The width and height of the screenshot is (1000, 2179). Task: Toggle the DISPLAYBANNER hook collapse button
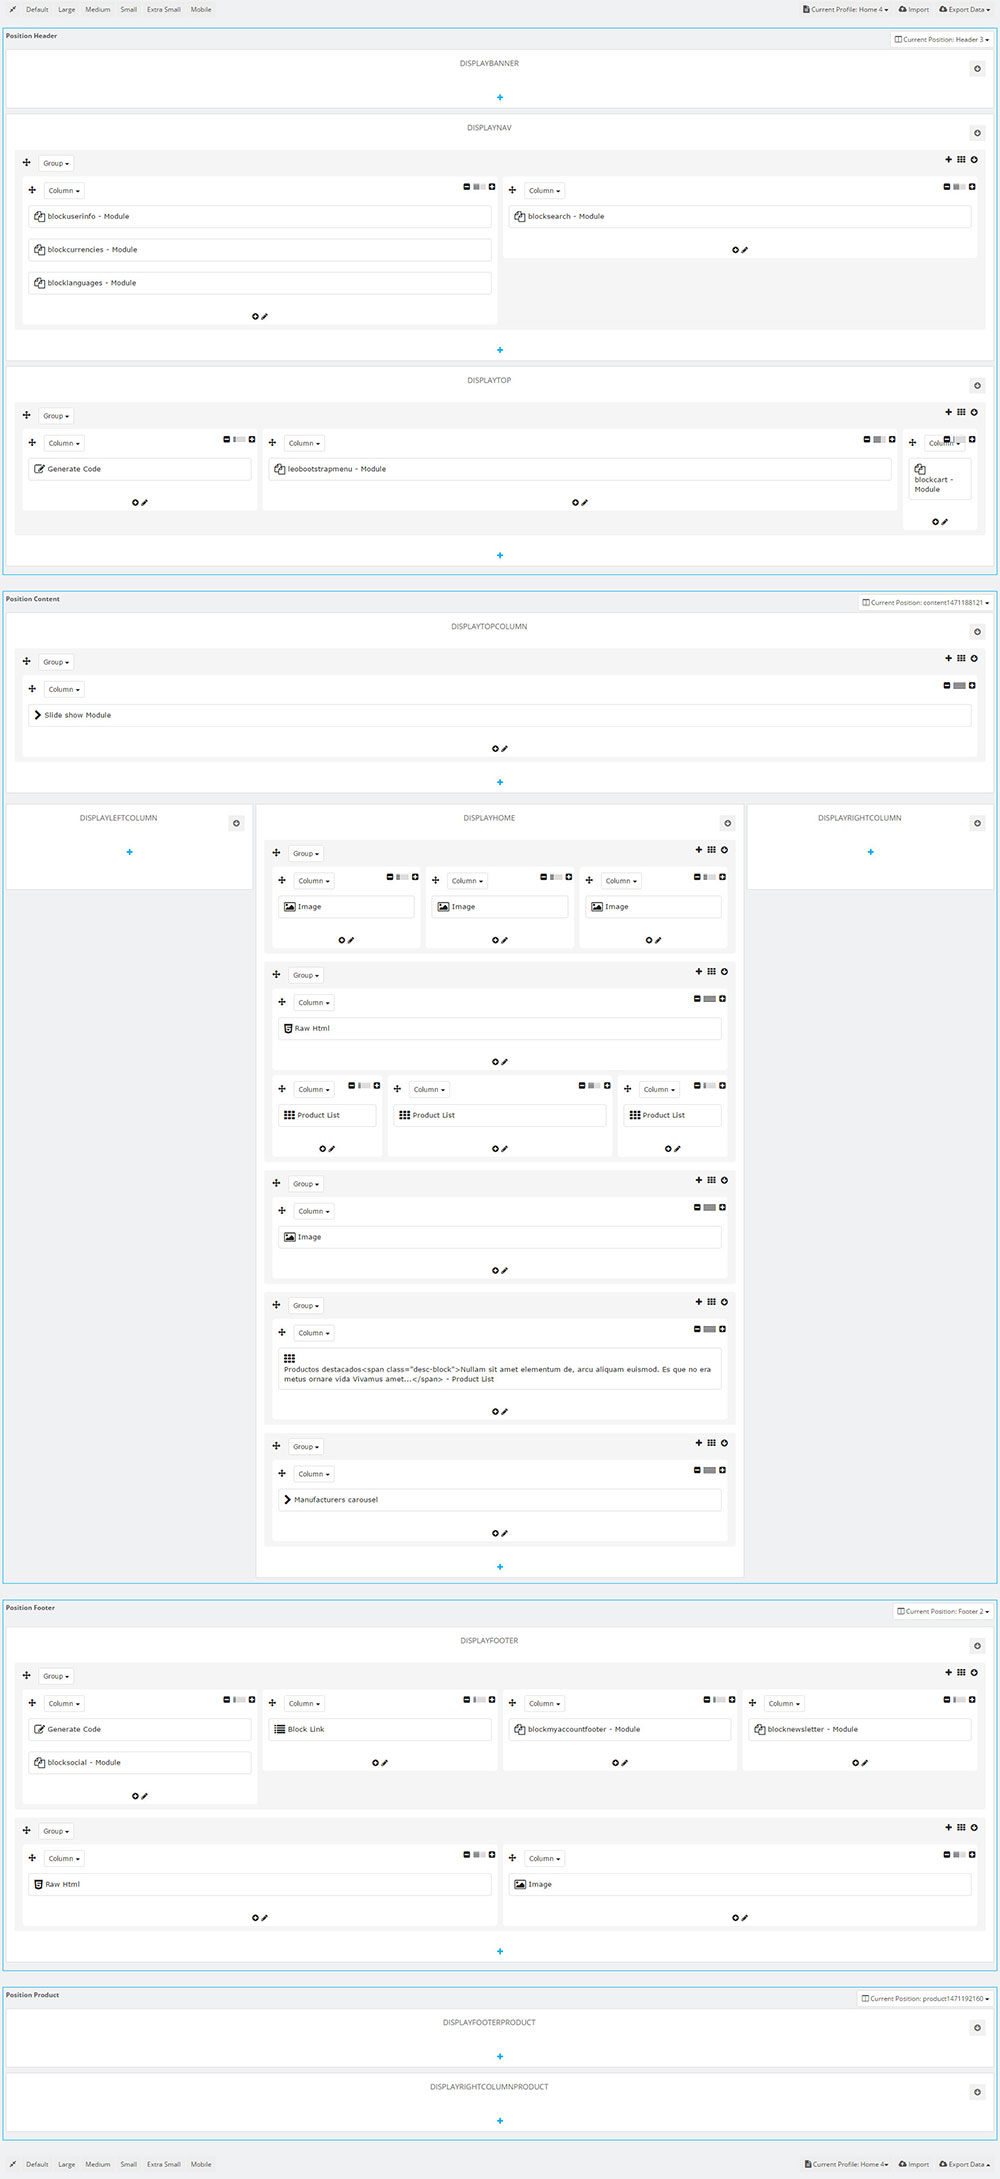tap(977, 69)
